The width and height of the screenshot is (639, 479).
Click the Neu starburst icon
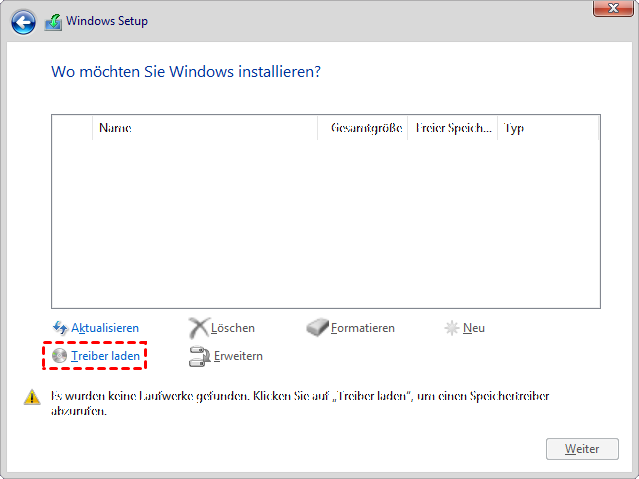tap(452, 328)
